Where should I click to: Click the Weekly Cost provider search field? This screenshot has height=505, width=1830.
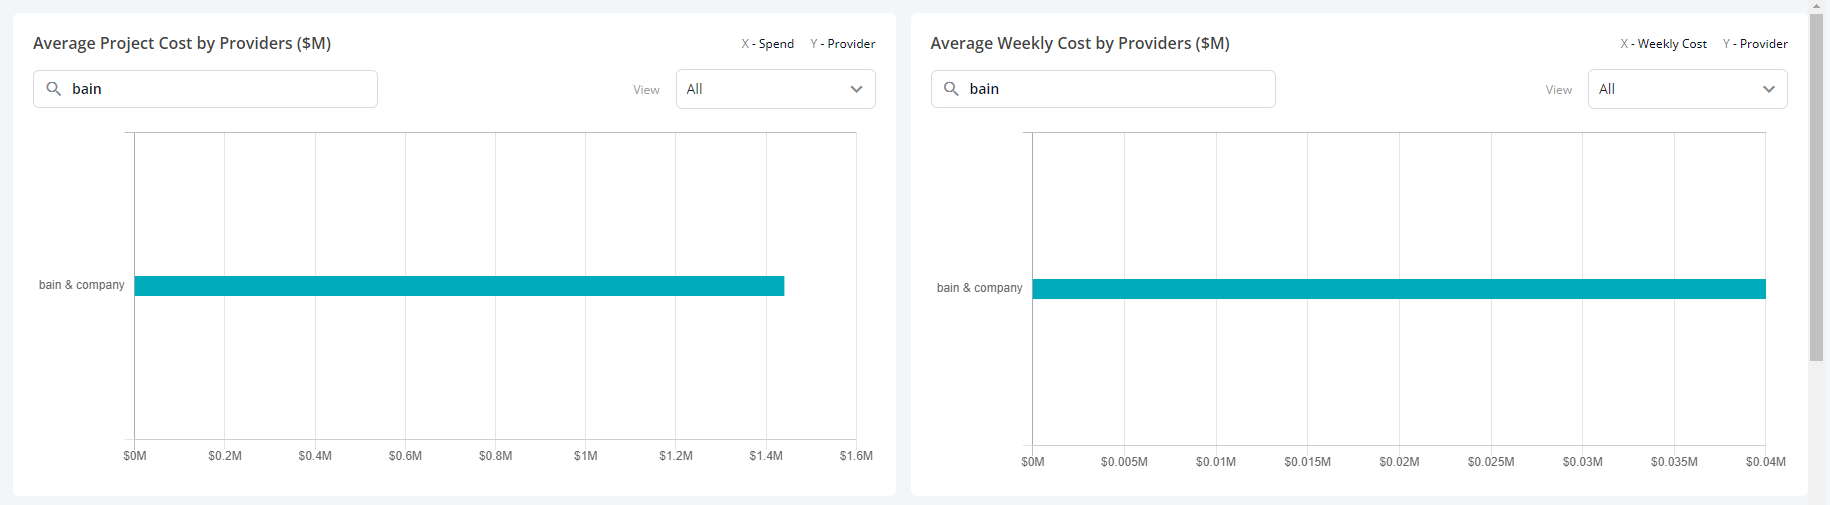click(1103, 89)
